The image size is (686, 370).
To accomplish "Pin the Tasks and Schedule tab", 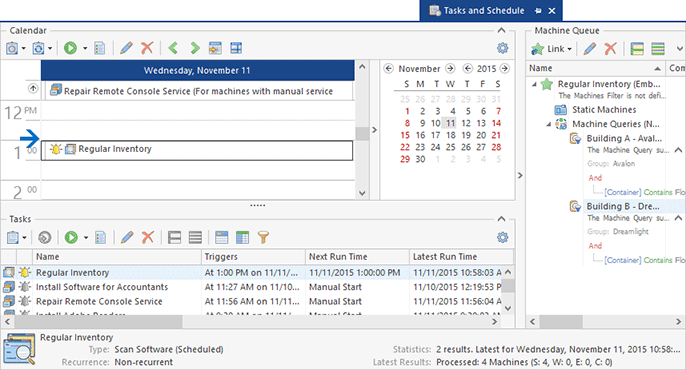I will click(x=538, y=11).
